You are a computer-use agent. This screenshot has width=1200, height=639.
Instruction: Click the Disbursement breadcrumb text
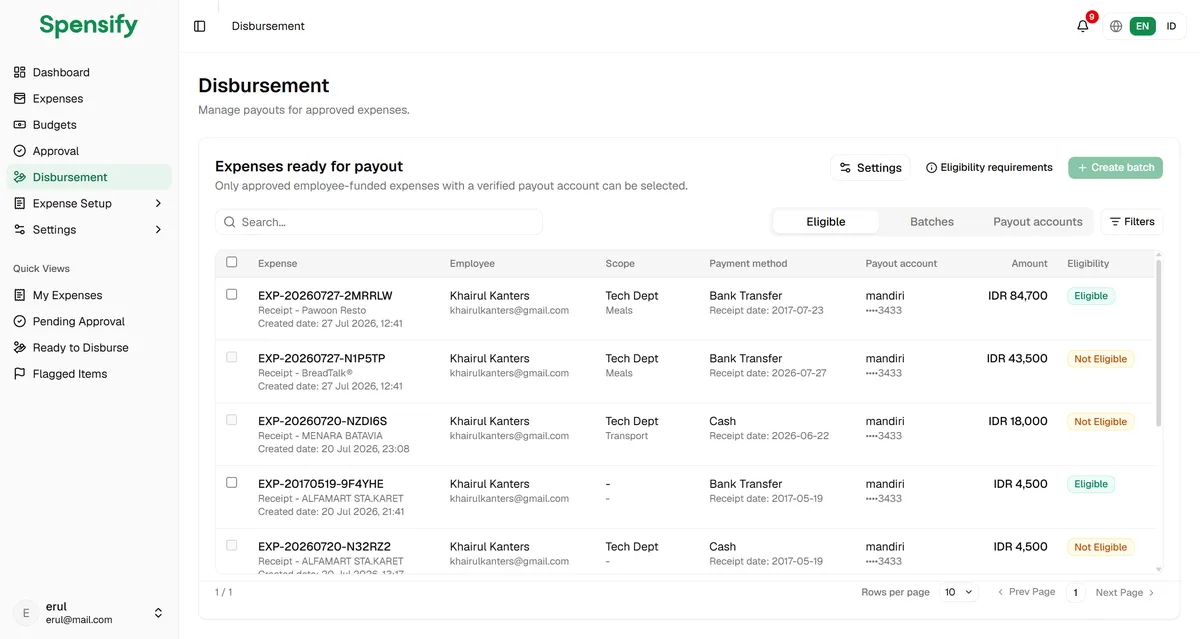[268, 26]
